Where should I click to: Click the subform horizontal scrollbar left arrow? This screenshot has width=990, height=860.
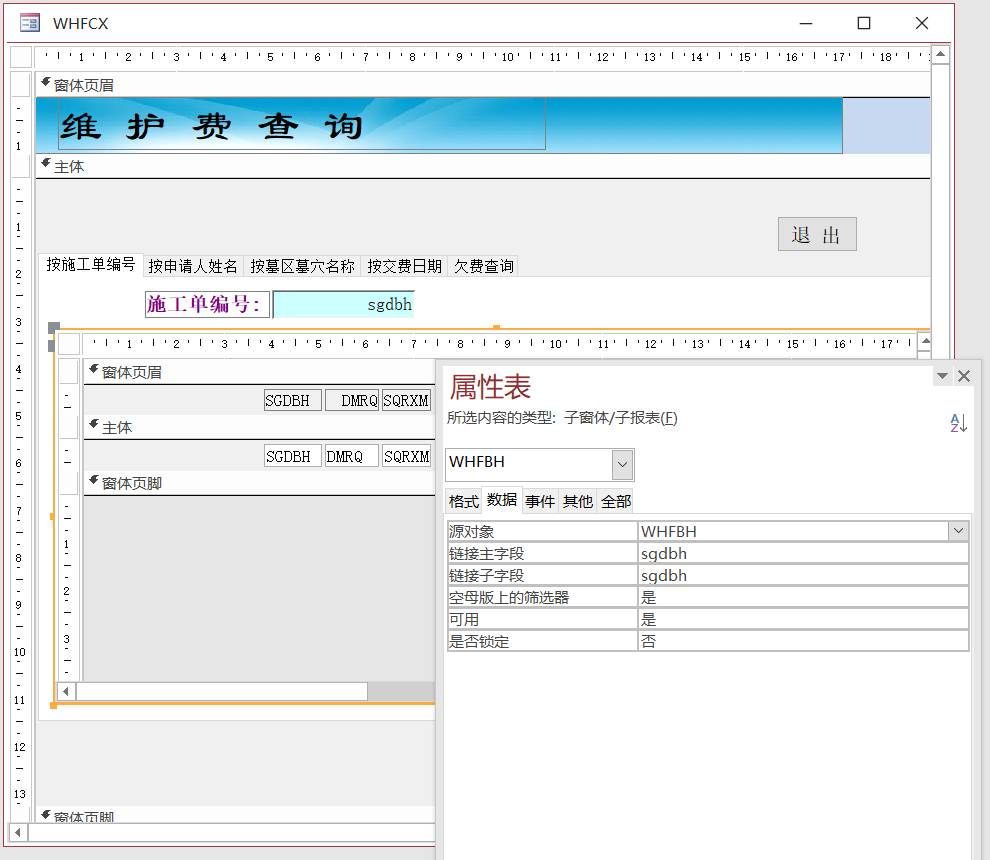tap(66, 691)
